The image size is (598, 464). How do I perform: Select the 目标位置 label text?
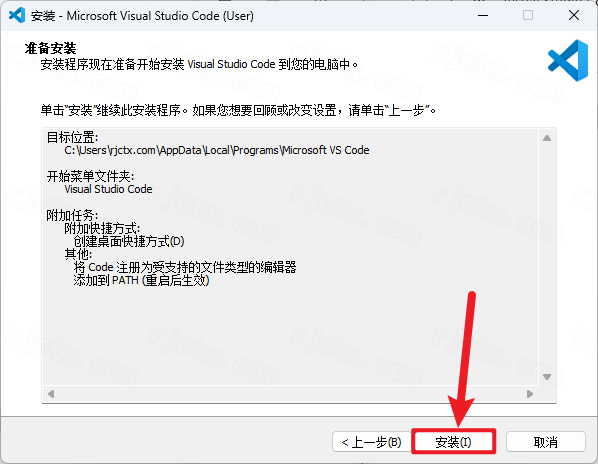72,137
